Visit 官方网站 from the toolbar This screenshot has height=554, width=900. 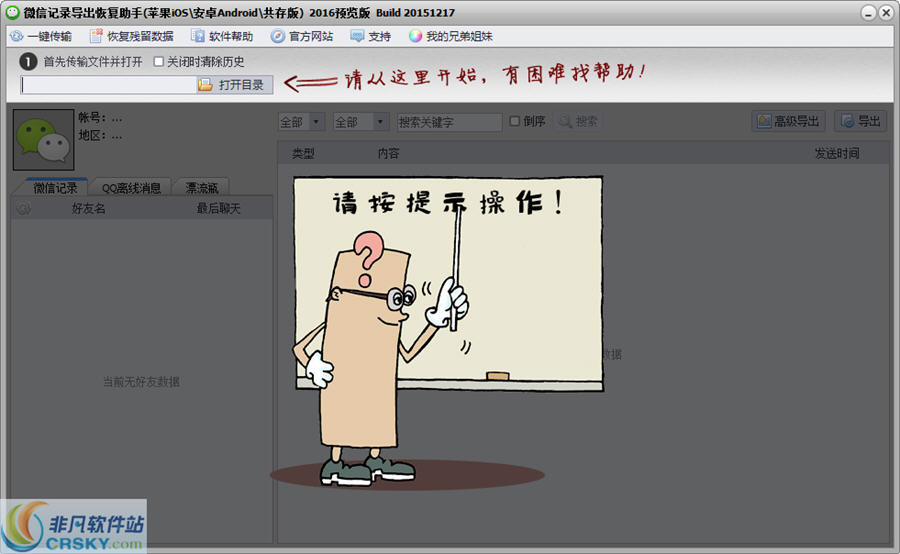pos(302,36)
